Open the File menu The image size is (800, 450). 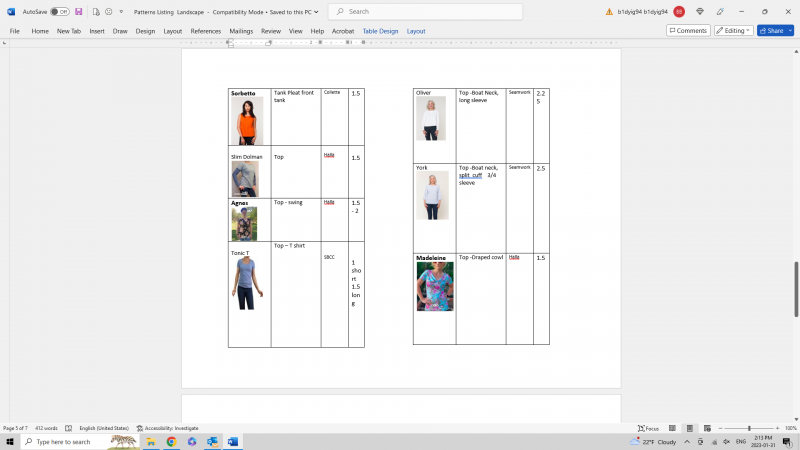15,31
